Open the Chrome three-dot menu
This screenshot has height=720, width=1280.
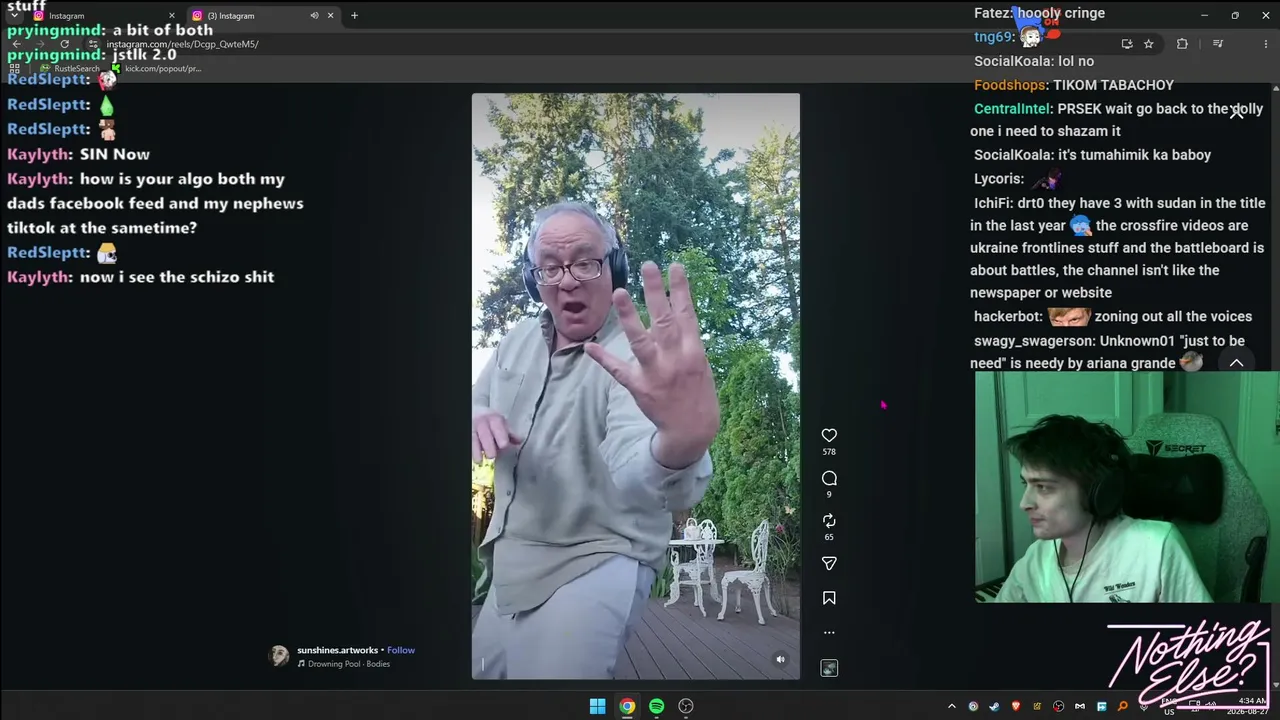[x=1266, y=44]
